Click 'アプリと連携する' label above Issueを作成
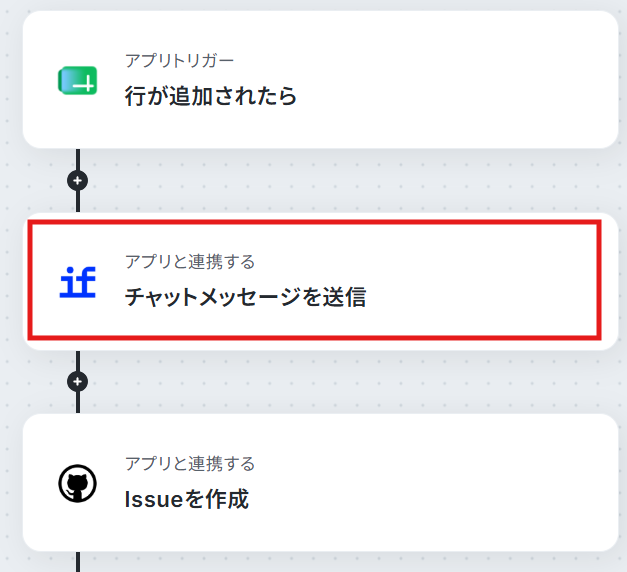This screenshot has width=627, height=572. pos(190,464)
